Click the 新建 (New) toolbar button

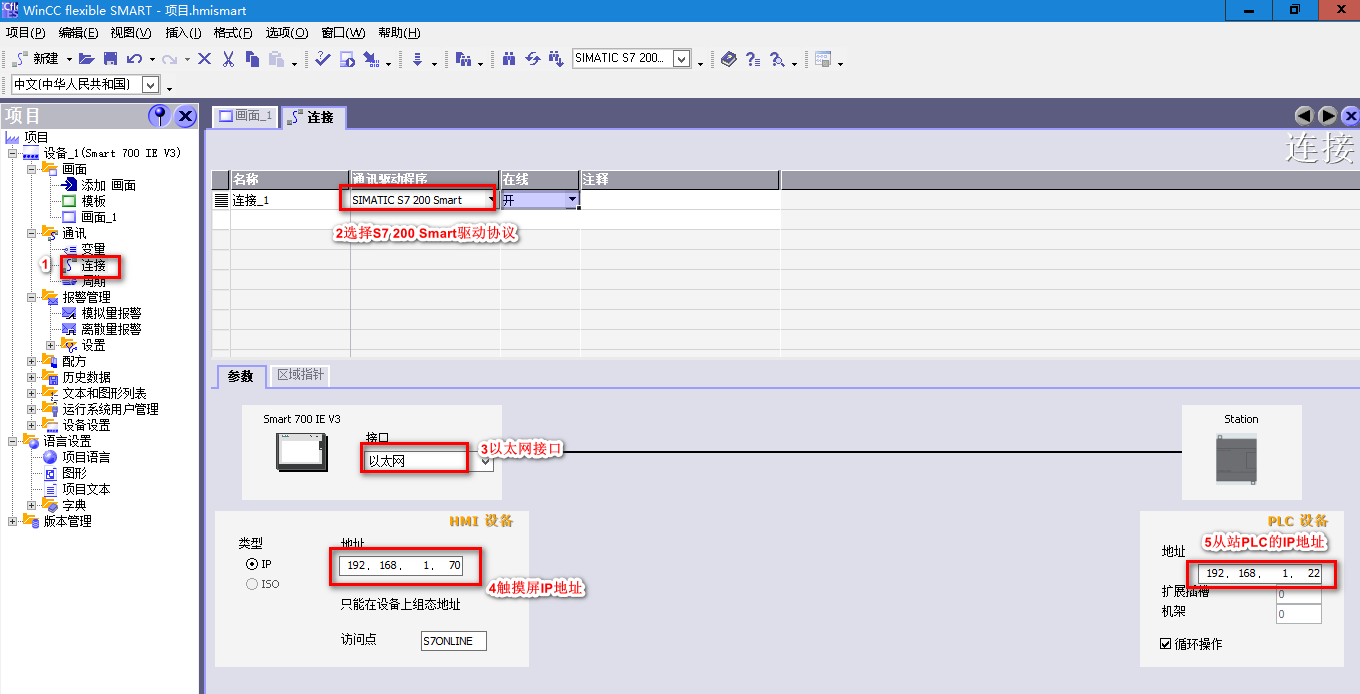coord(36,59)
